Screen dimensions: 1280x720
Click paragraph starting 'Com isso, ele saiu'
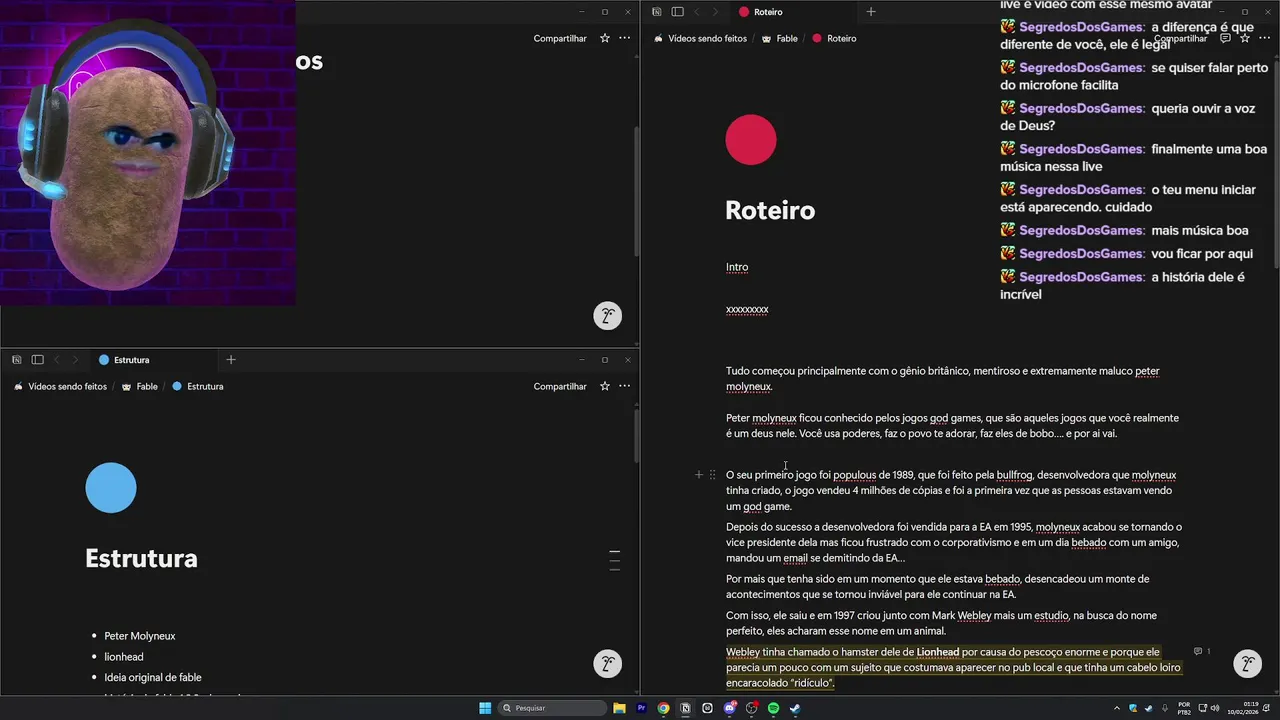pos(942,623)
